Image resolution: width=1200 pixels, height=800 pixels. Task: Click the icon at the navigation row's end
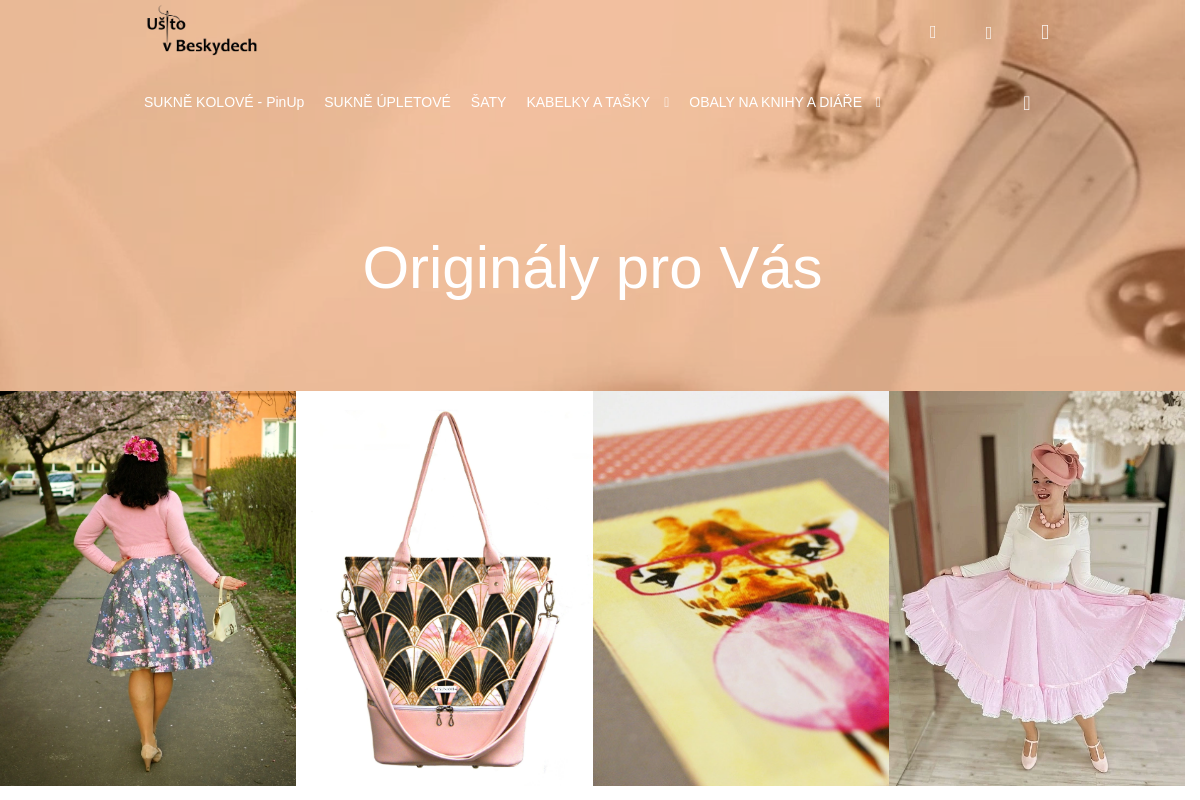1027,103
